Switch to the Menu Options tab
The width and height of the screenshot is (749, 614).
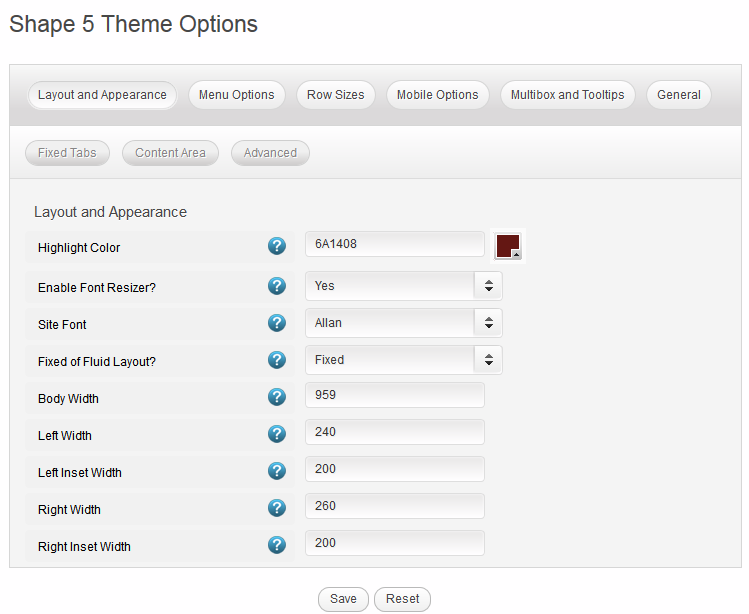pyautogui.click(x=236, y=95)
